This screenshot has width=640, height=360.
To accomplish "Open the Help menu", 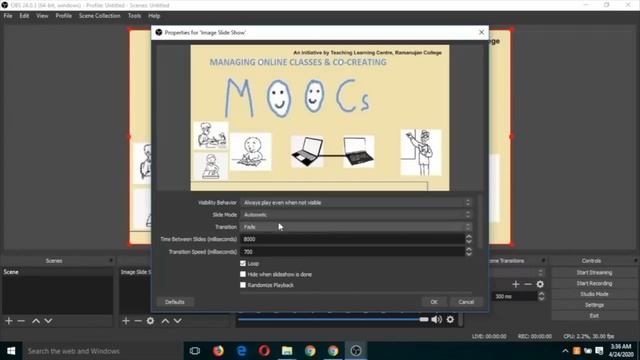I will 154,16.
